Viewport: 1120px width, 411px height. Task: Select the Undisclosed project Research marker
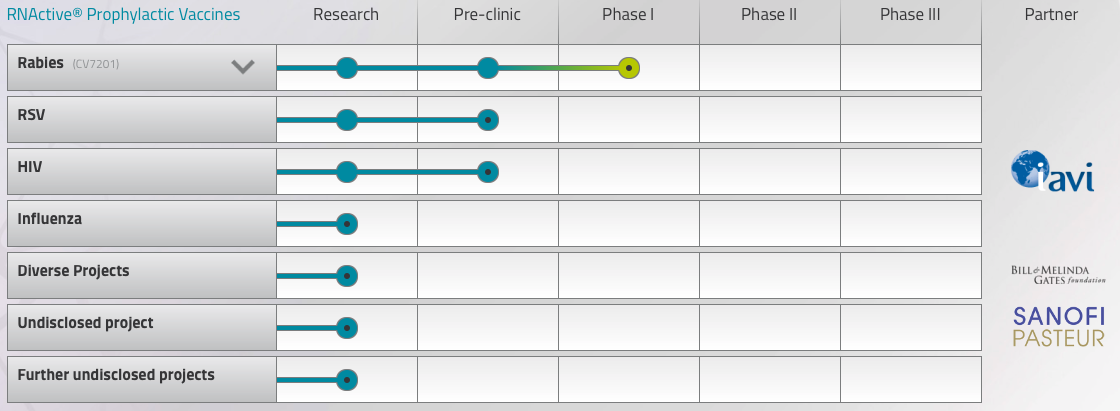346,328
